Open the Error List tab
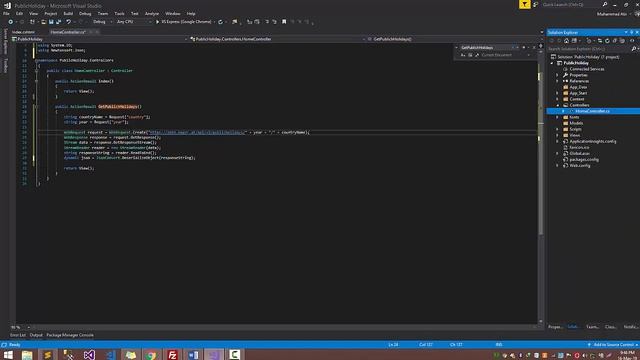Viewport: 640px width, 360px height. click(x=18, y=335)
